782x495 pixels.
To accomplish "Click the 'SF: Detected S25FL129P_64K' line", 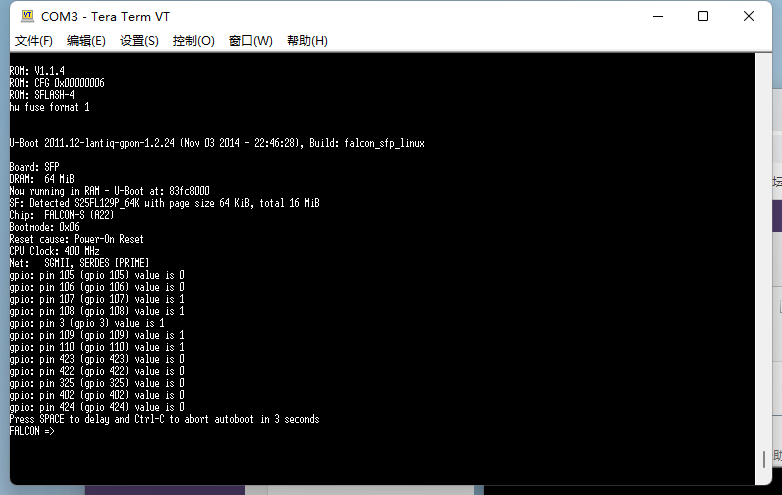I will pos(165,203).
